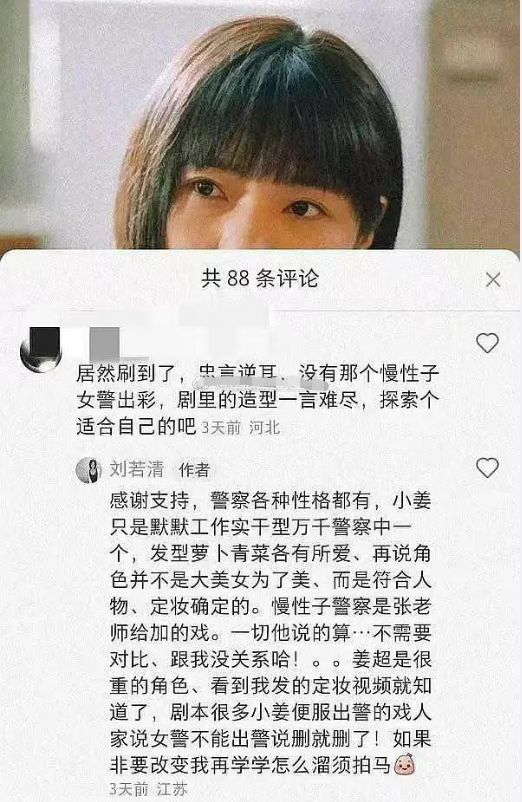This screenshot has width=522, height=802.
Task: Tap the 3天前 timestamp beside 江苏
Action: (x=128, y=789)
